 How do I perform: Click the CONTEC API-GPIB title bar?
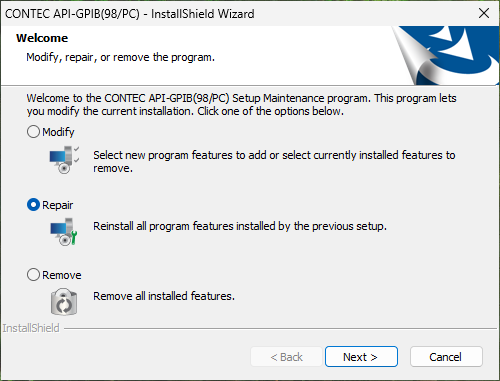pyautogui.click(x=233, y=14)
